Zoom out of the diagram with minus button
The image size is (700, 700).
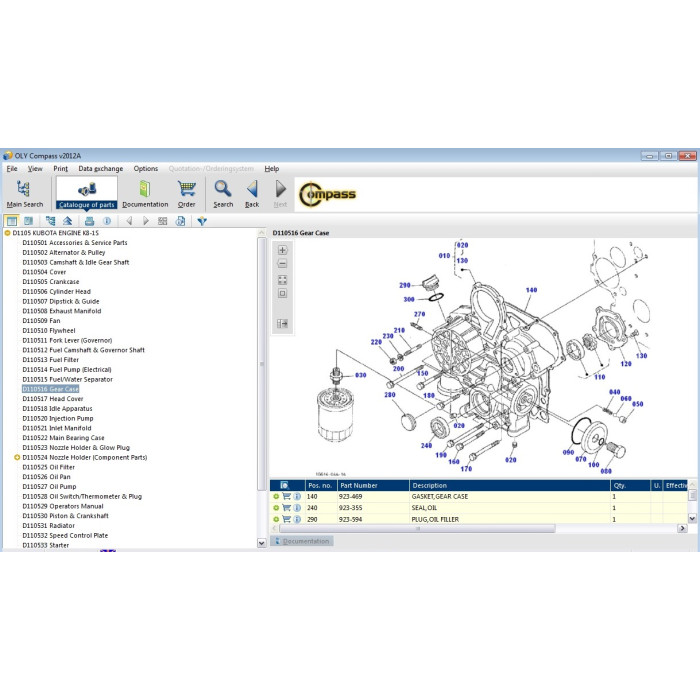pyautogui.click(x=282, y=264)
